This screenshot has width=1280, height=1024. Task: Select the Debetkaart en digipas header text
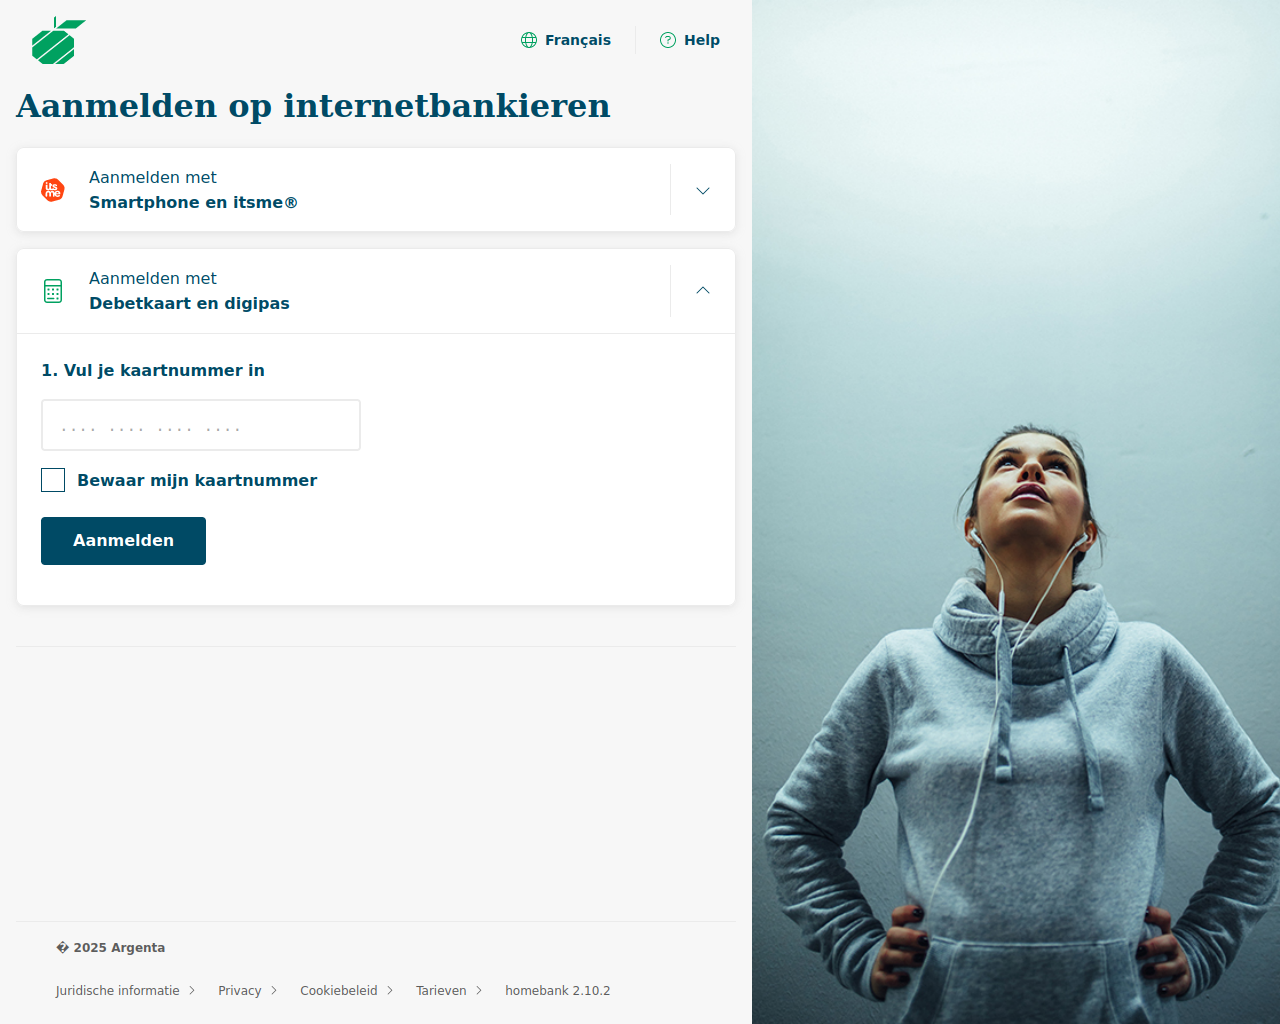pos(189,303)
